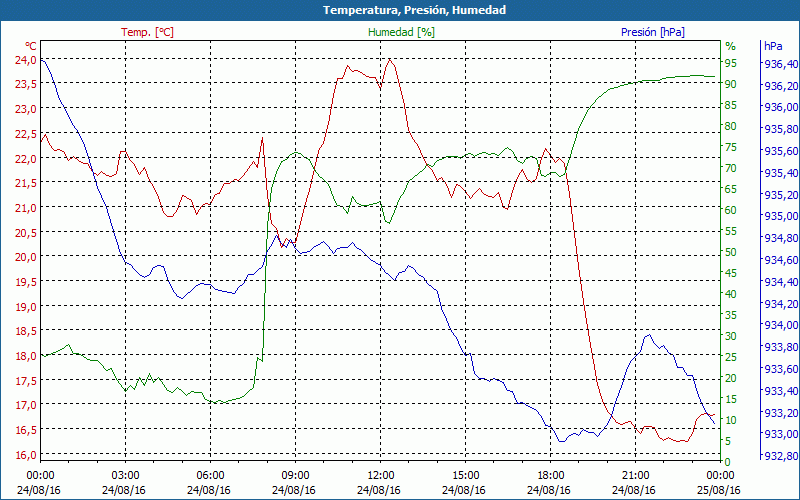Click the 936,40 pressure axis value

point(781,64)
